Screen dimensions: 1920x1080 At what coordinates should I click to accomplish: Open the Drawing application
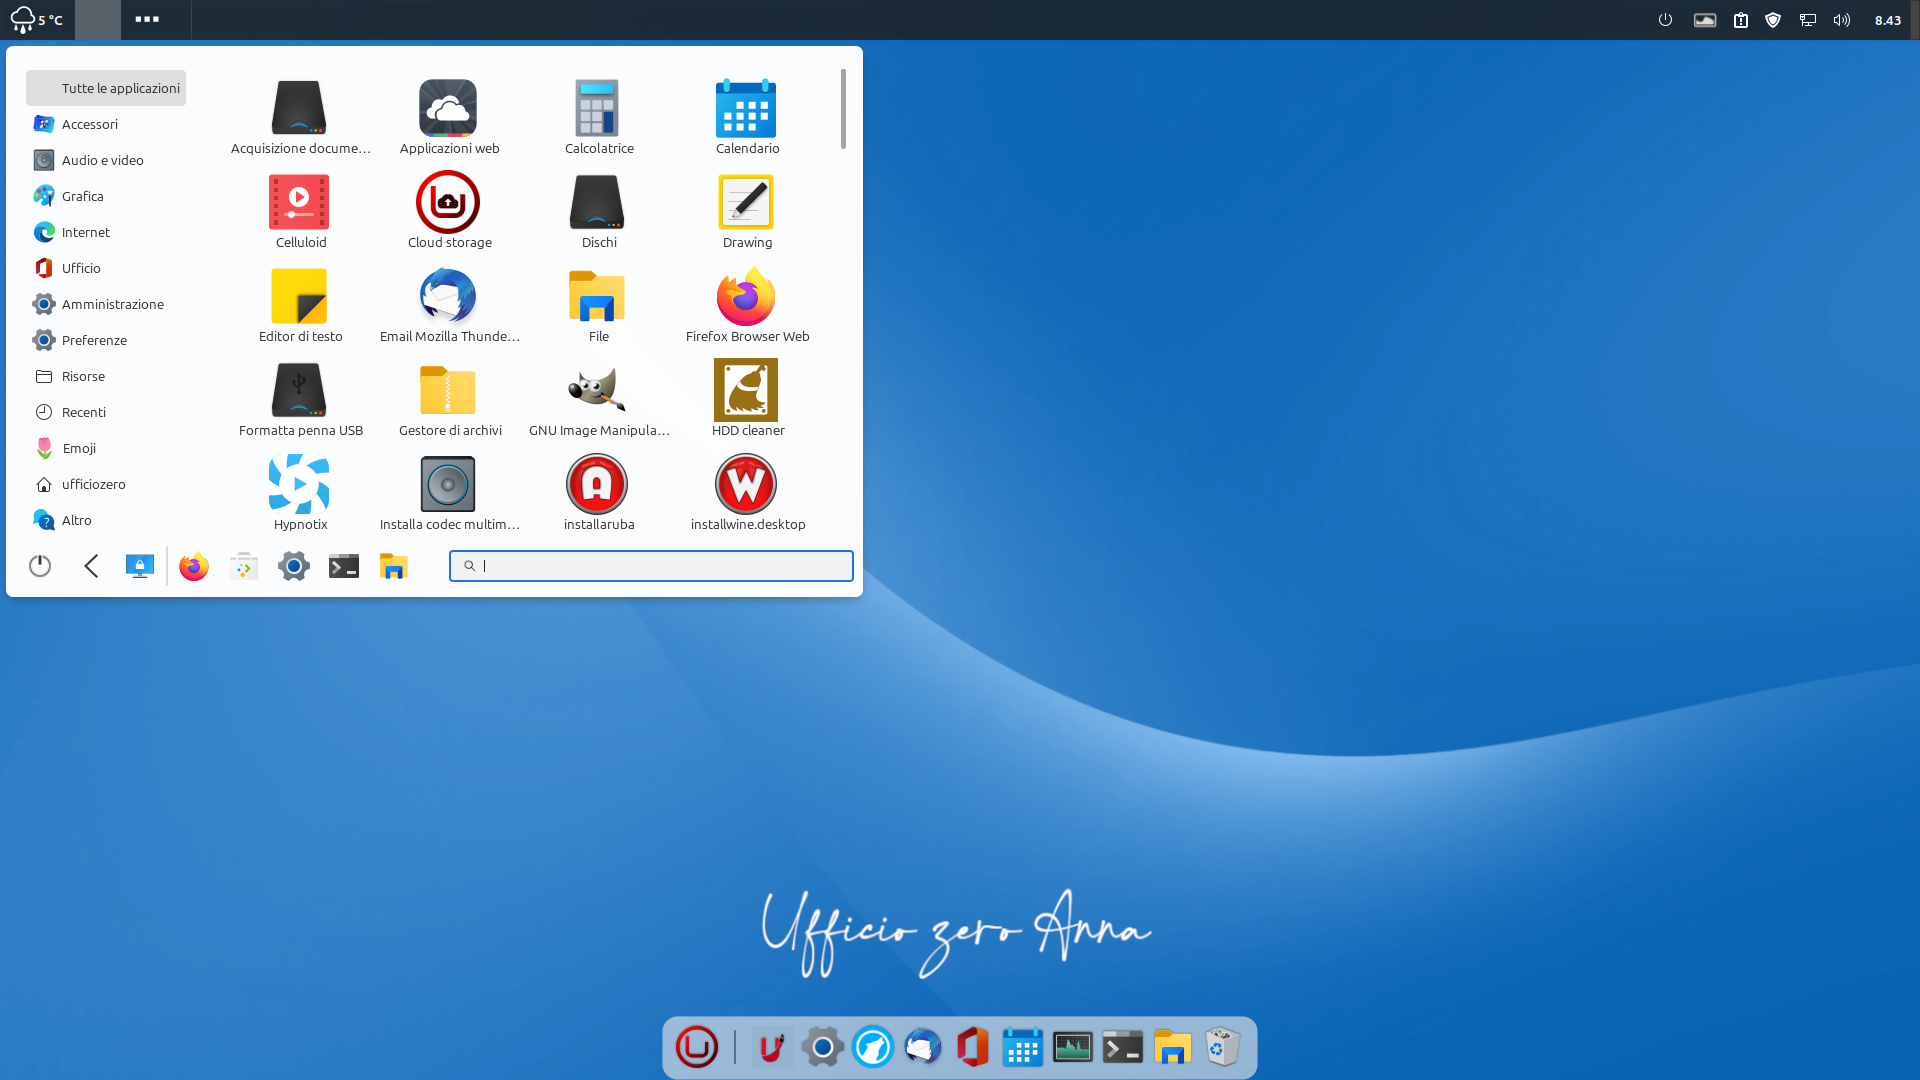coord(746,203)
